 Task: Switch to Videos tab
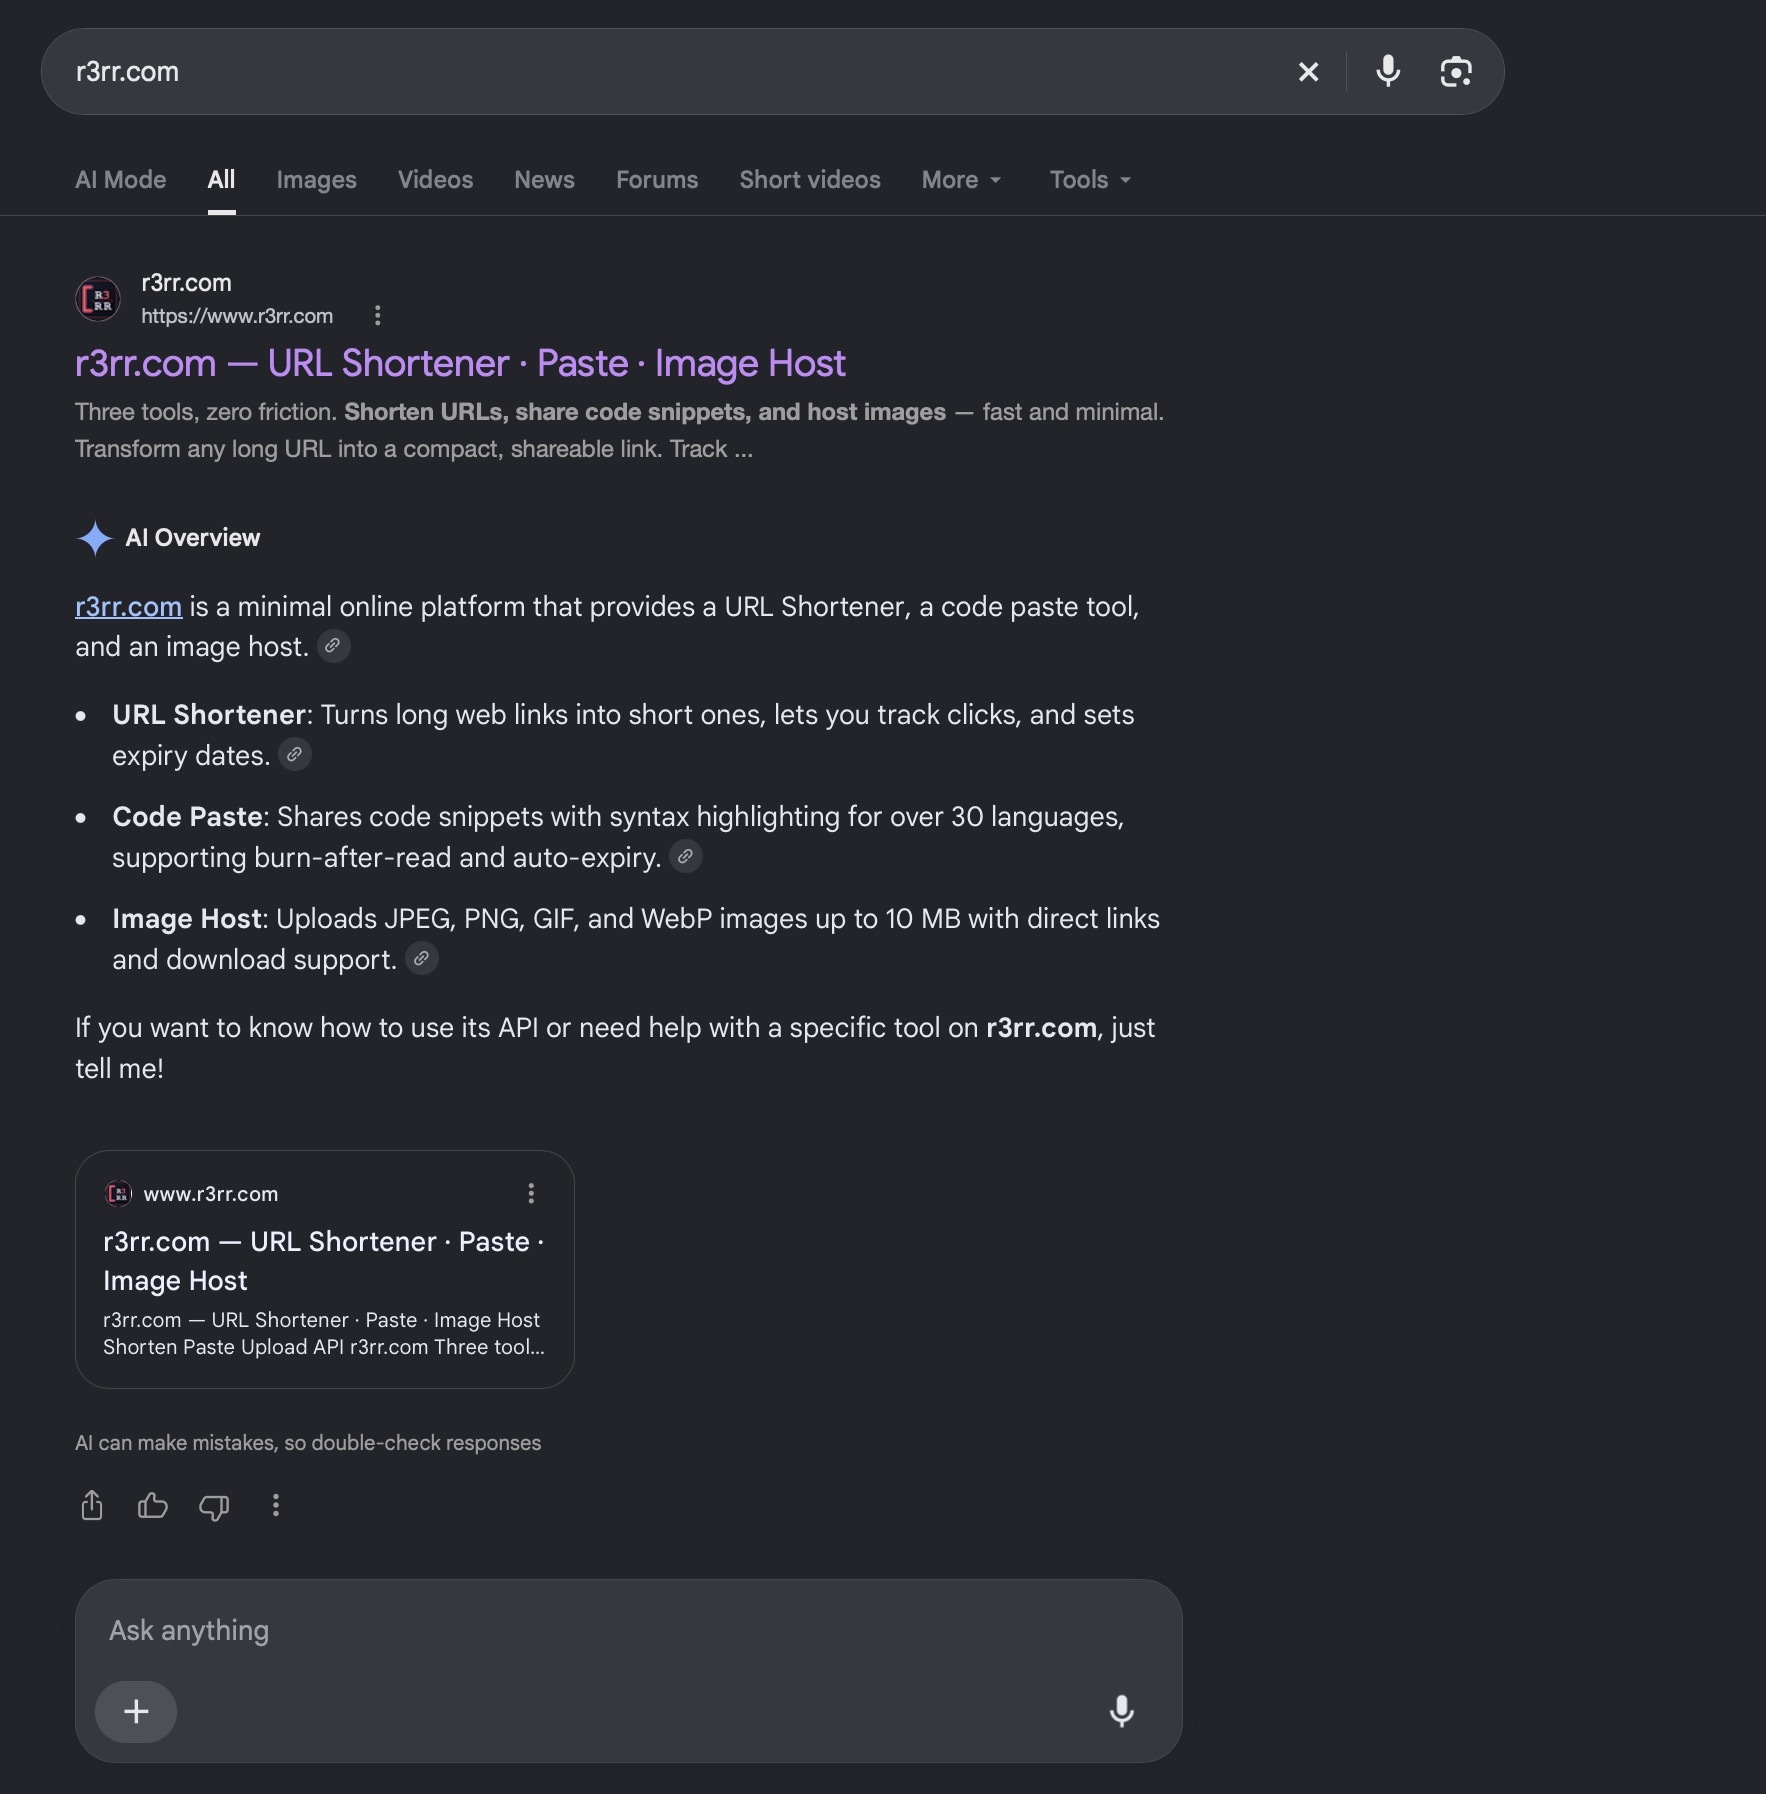click(x=435, y=180)
